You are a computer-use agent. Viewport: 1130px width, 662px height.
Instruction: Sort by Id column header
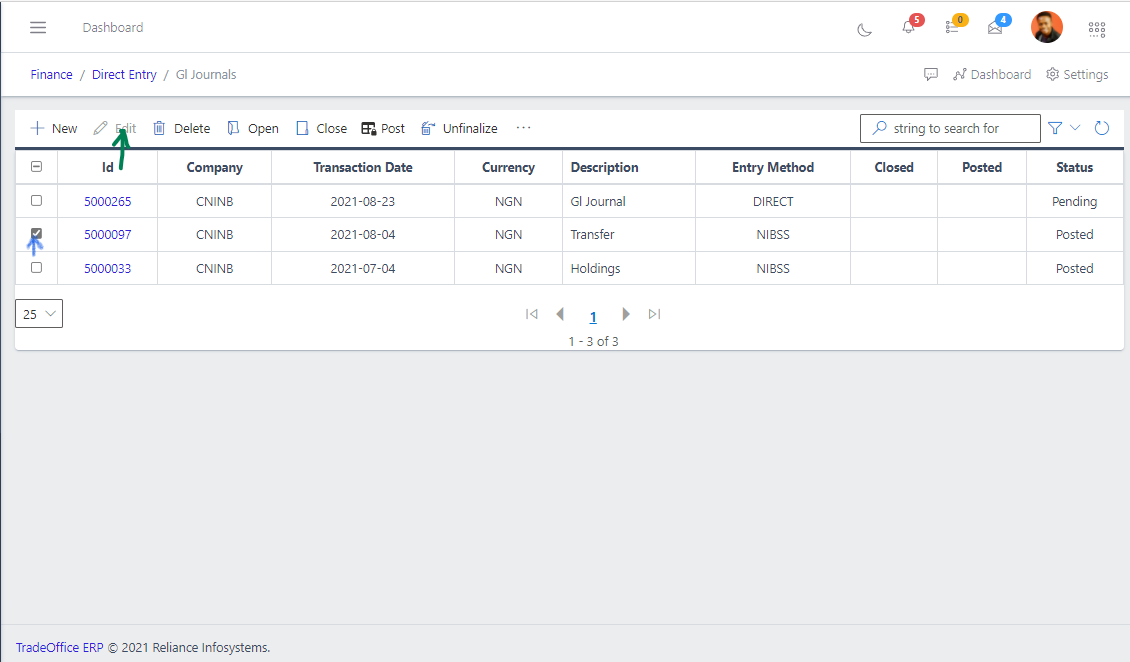tap(107, 167)
